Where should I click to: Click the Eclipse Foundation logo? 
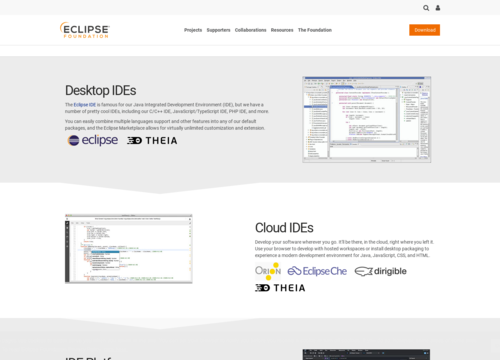[x=85, y=30]
